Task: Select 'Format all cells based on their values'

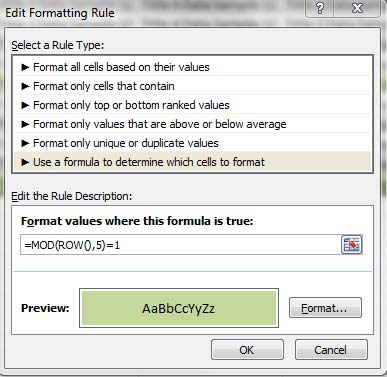Action: 192,67
